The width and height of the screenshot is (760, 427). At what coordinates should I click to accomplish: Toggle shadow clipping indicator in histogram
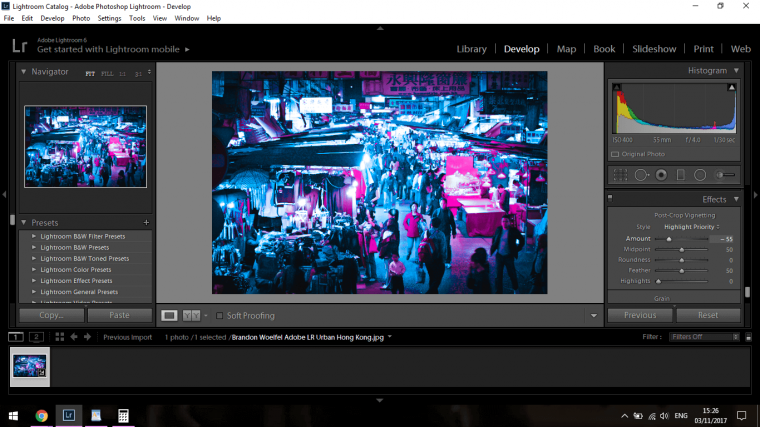617,87
